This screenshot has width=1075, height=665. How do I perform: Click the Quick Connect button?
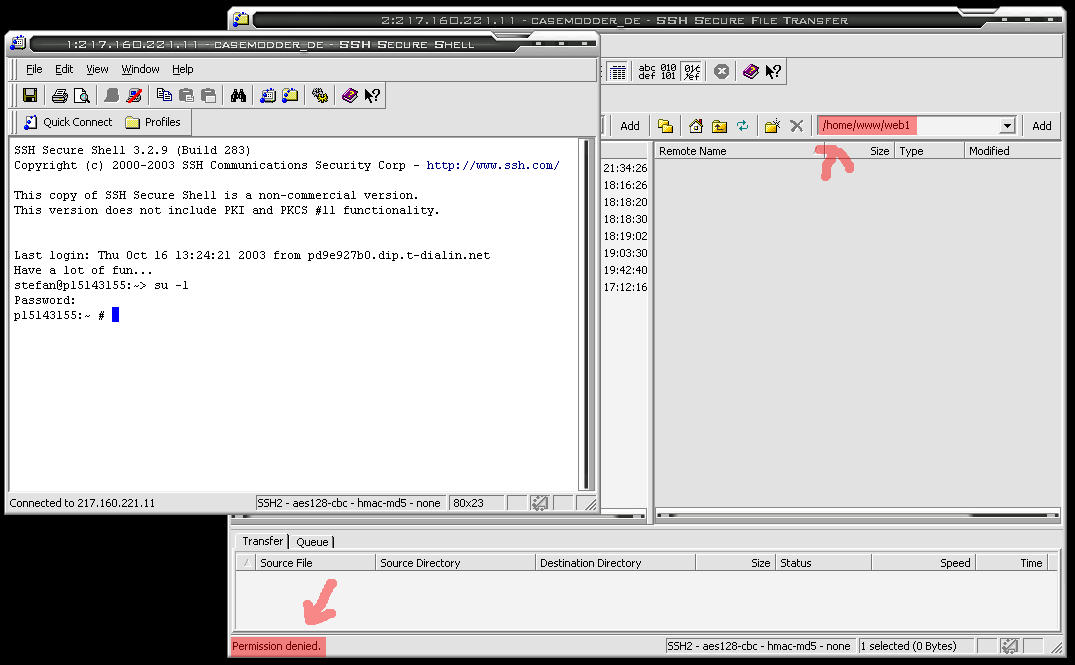point(67,122)
